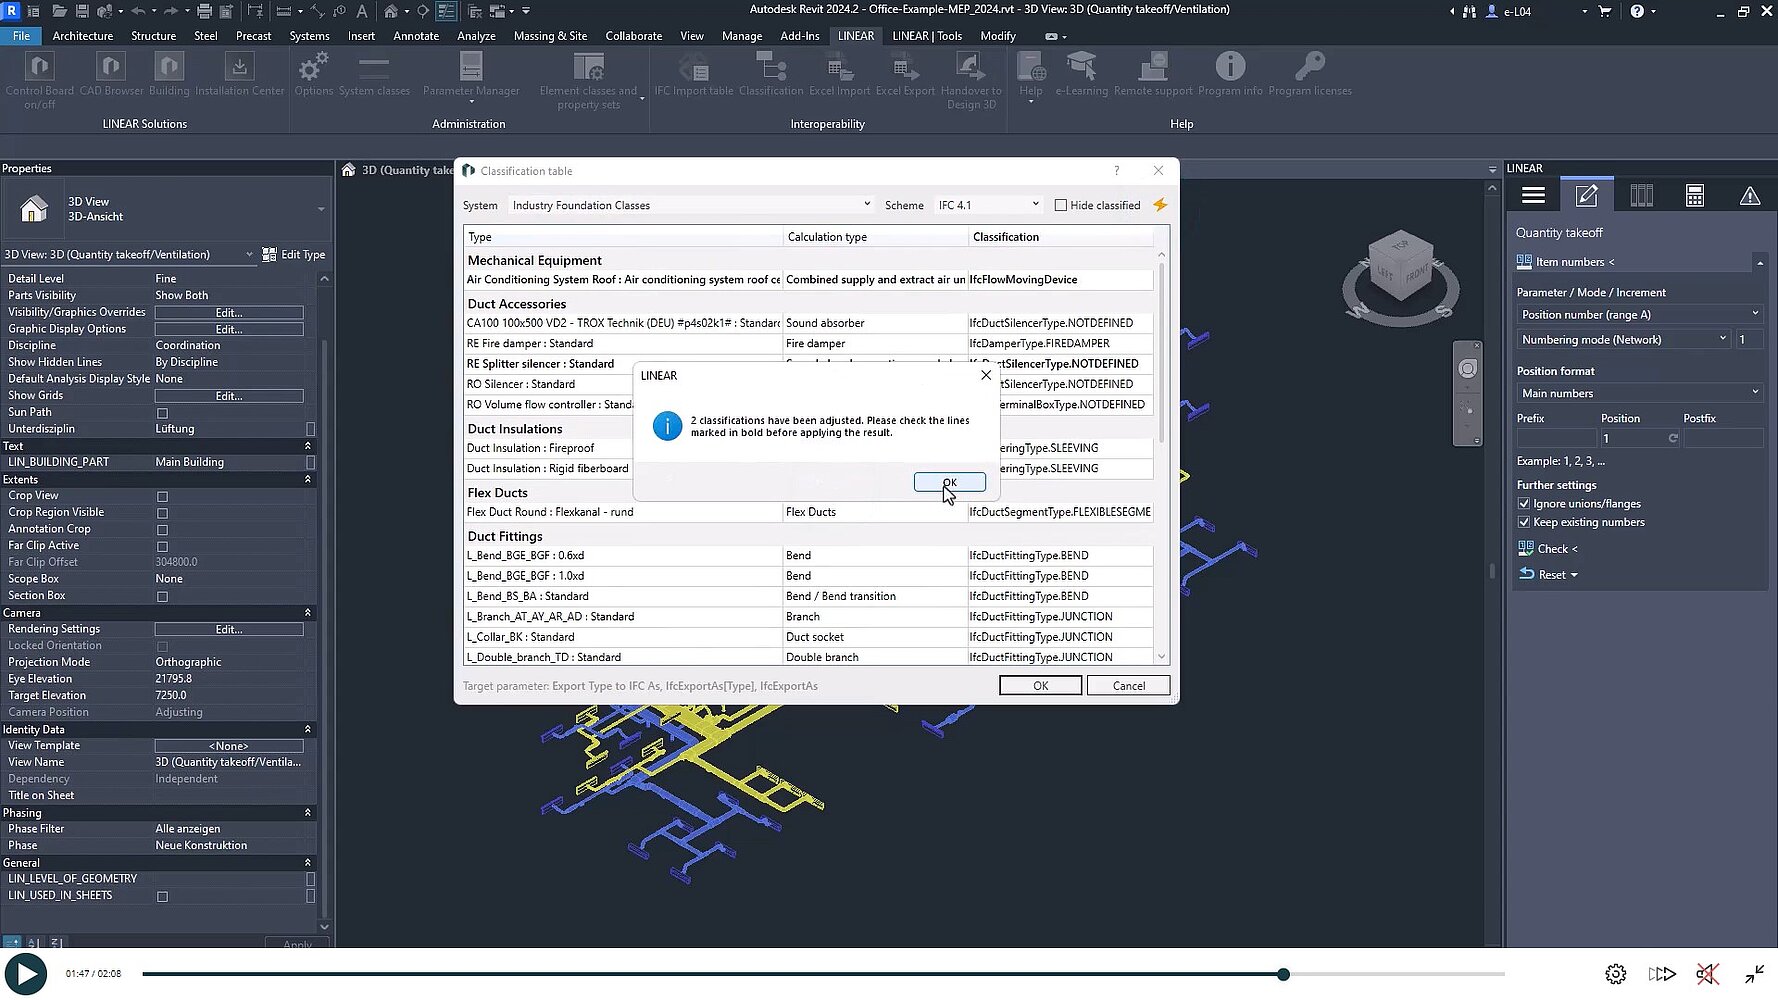This screenshot has height=1000, width=1778.
Task: Select LINEAR panel calculator tab icon
Action: [1695, 196]
